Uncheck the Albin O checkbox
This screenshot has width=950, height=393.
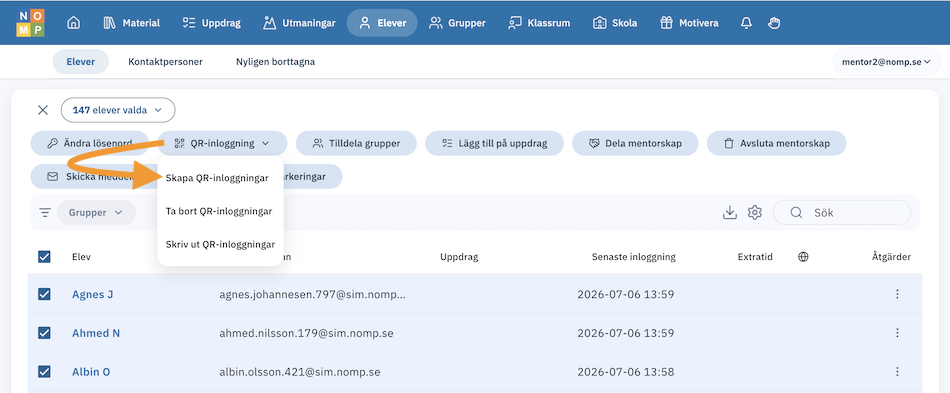click(44, 372)
